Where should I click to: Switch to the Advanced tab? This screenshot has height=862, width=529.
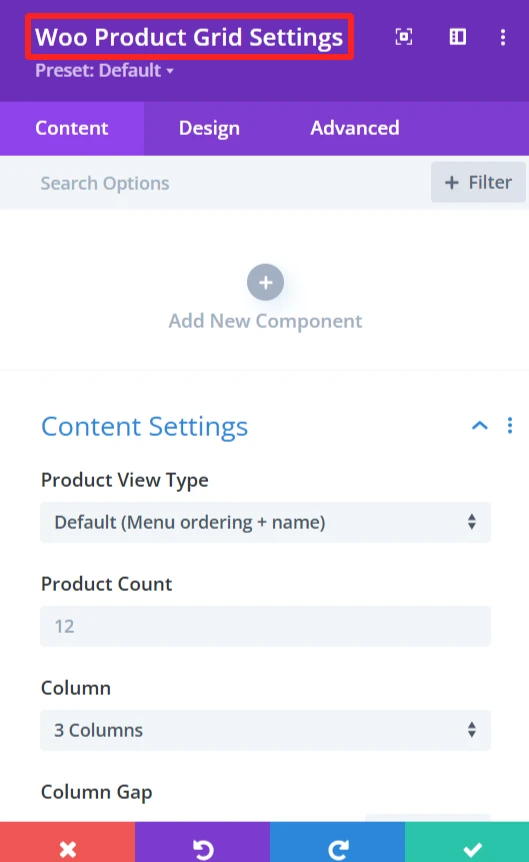click(355, 128)
